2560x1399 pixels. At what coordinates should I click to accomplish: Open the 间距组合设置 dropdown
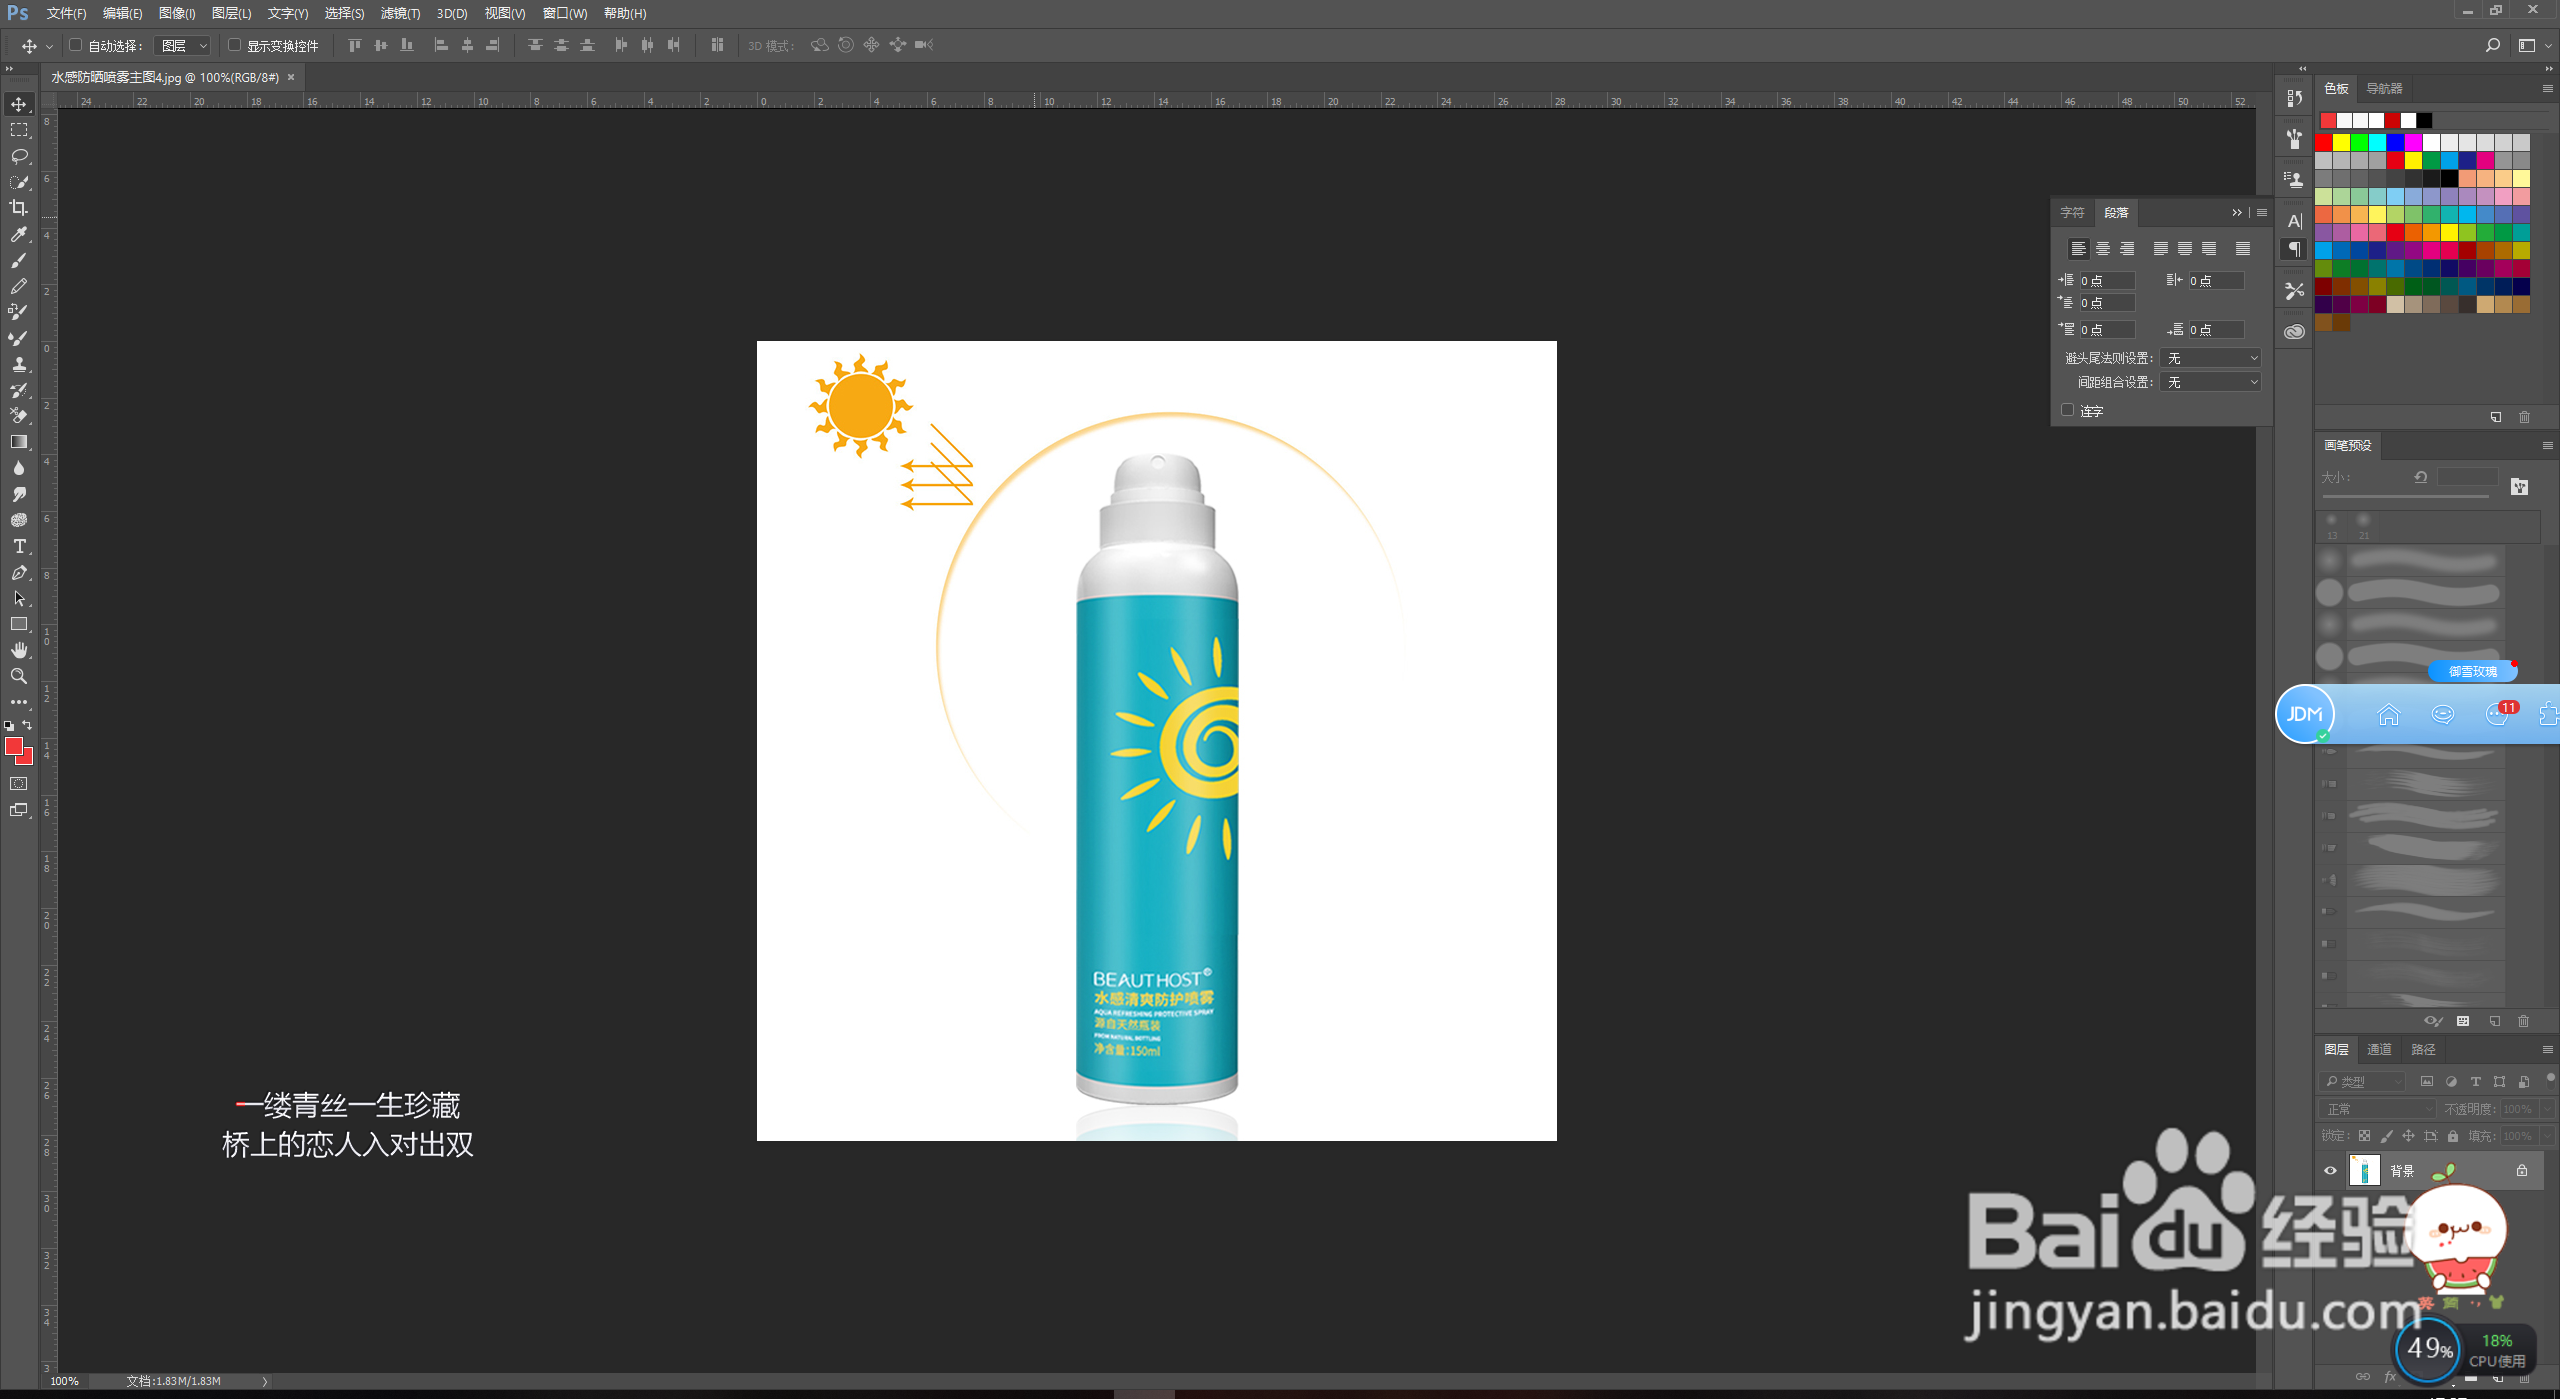[2210, 382]
